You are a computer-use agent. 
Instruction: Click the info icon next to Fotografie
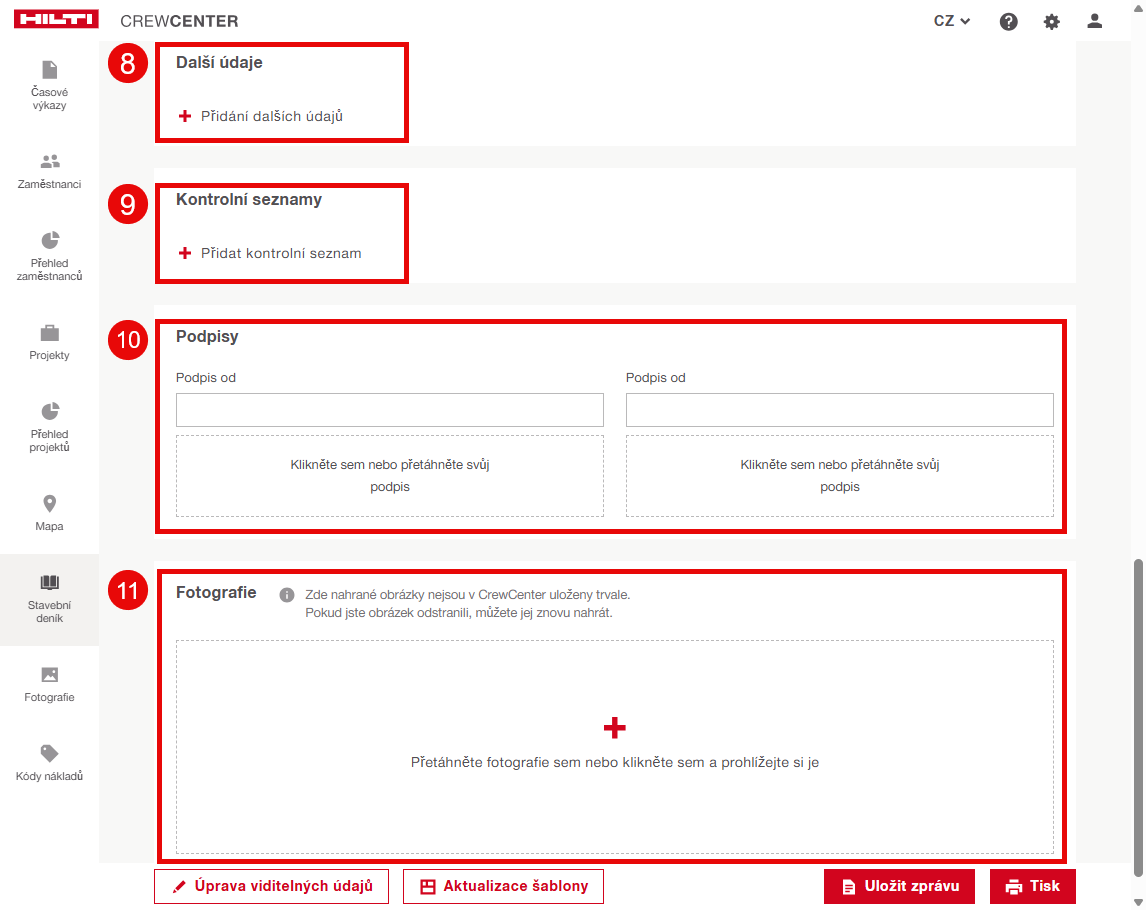pyautogui.click(x=287, y=594)
